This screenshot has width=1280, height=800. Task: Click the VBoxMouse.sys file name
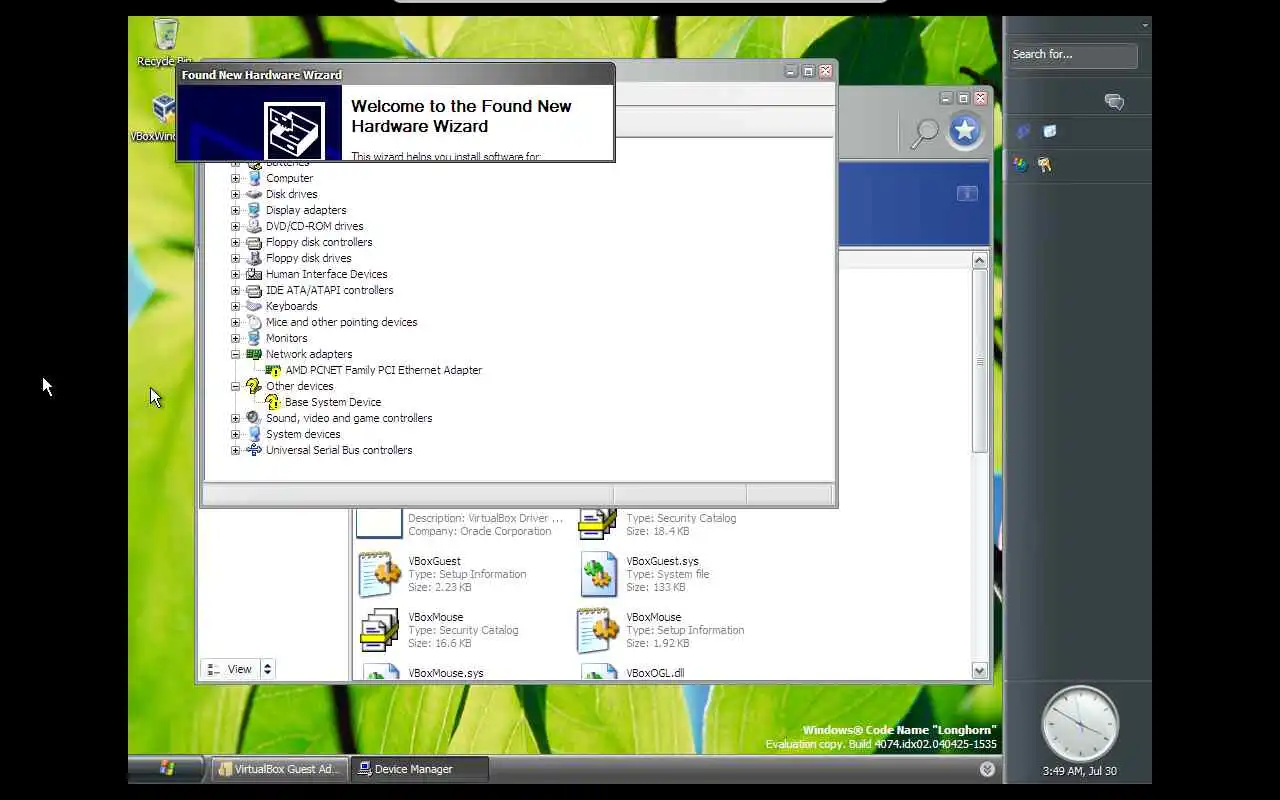[x=445, y=673]
